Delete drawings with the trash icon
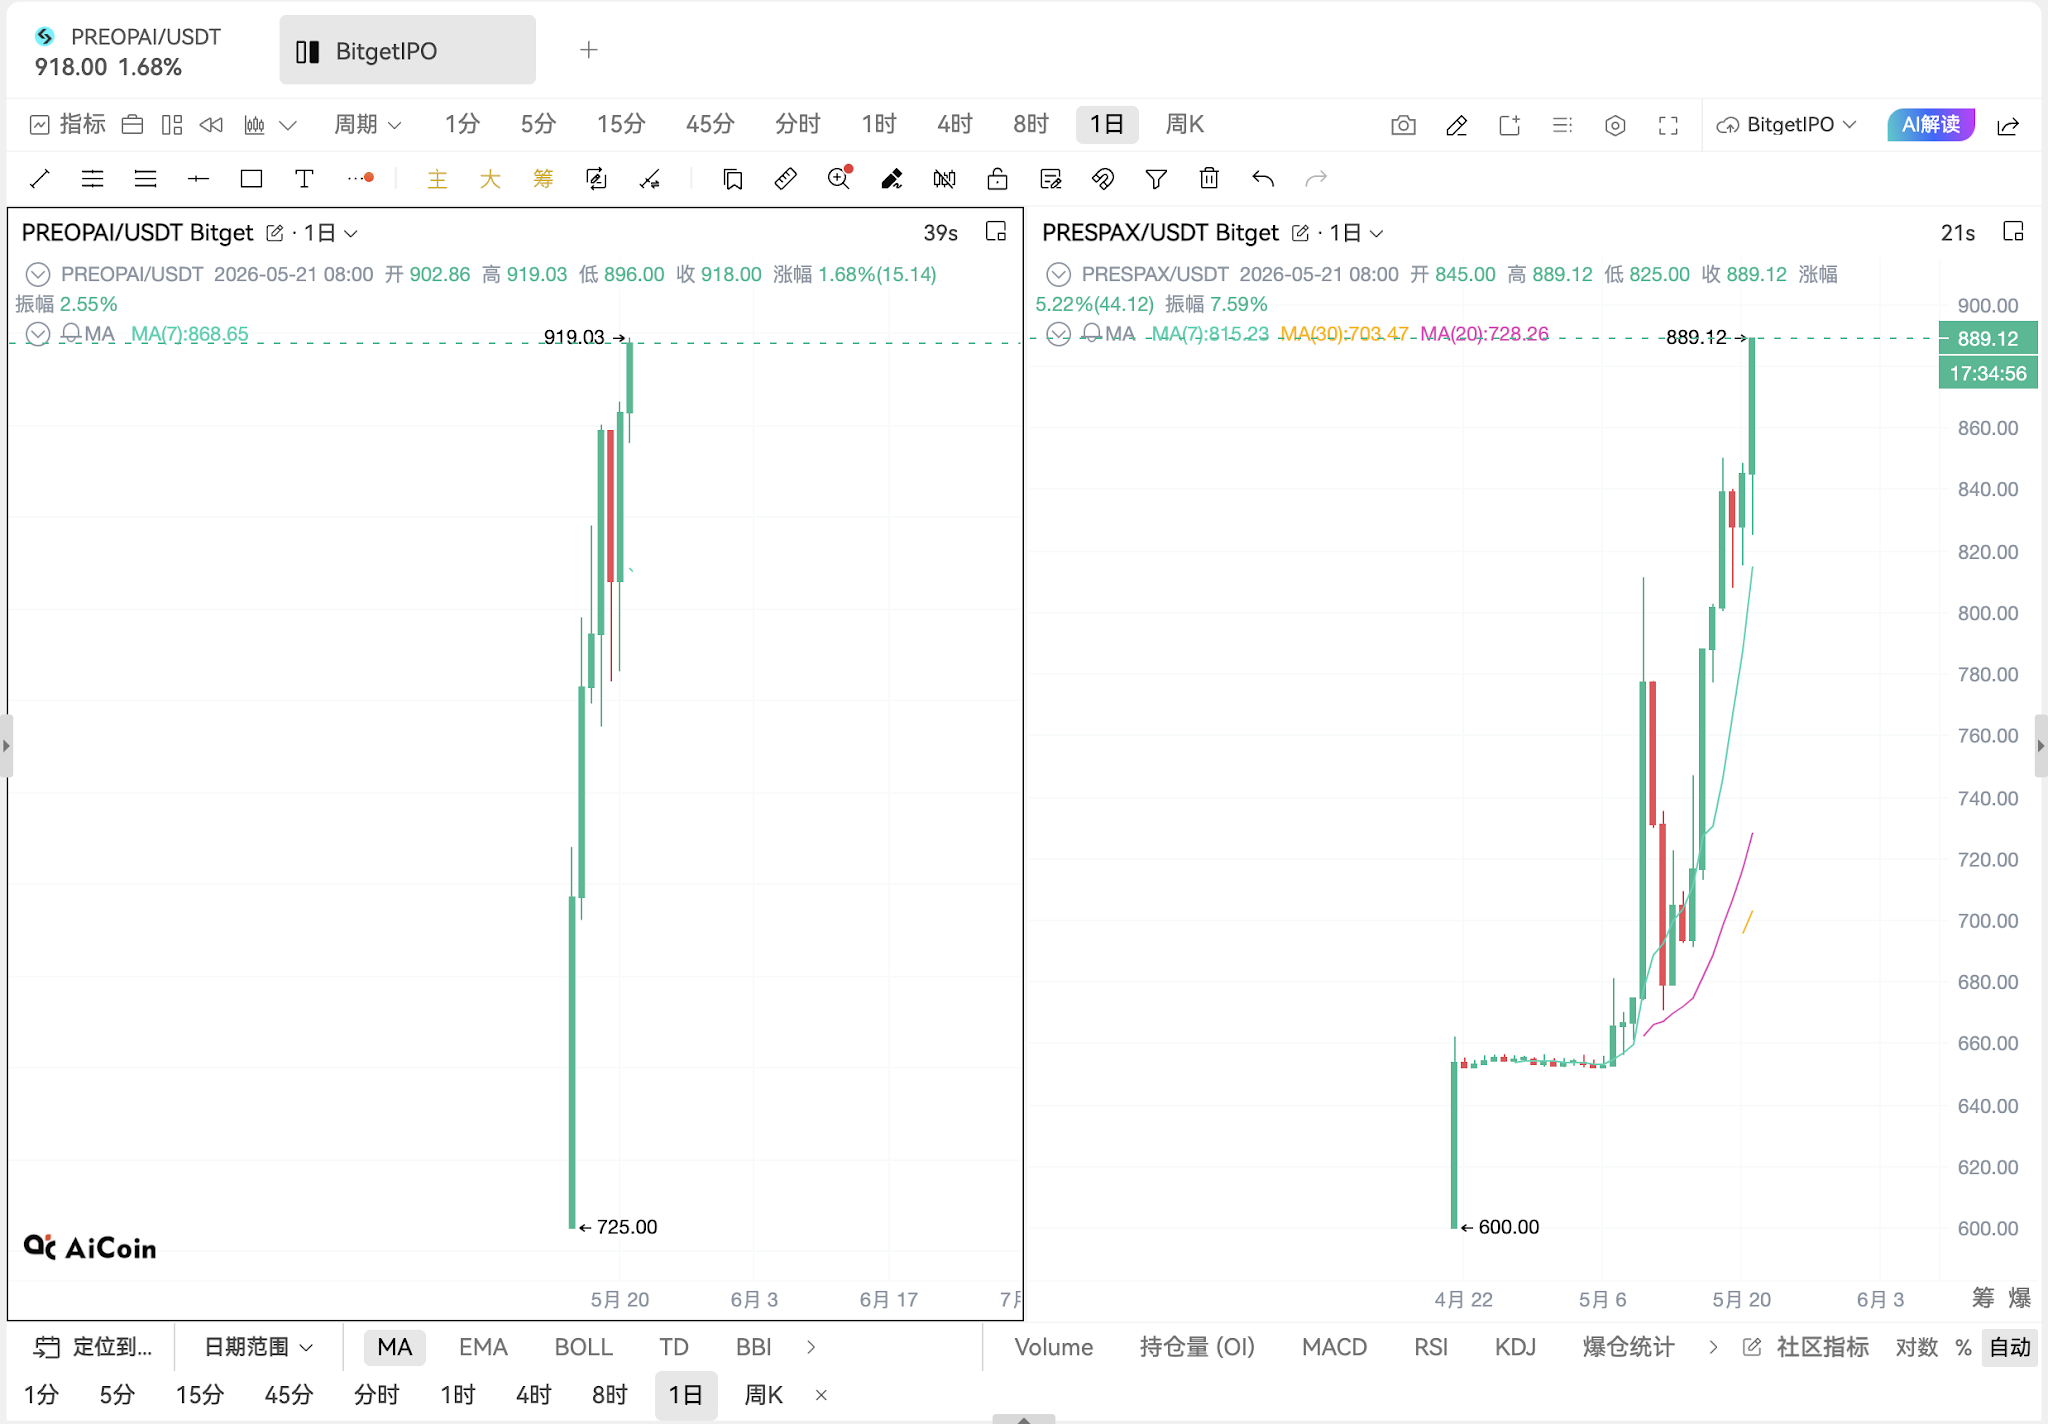Image resolution: width=2048 pixels, height=1424 pixels. 1209,179
